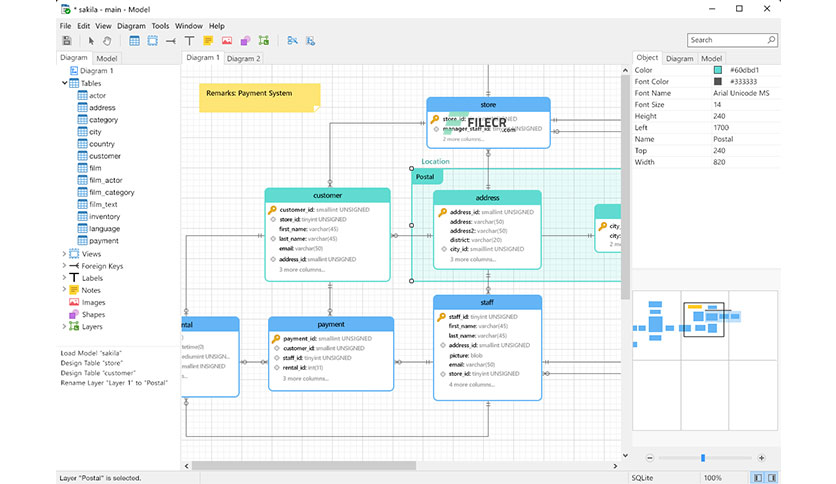Expand the Views tree node
This screenshot has width=836, height=484.
coord(65,254)
